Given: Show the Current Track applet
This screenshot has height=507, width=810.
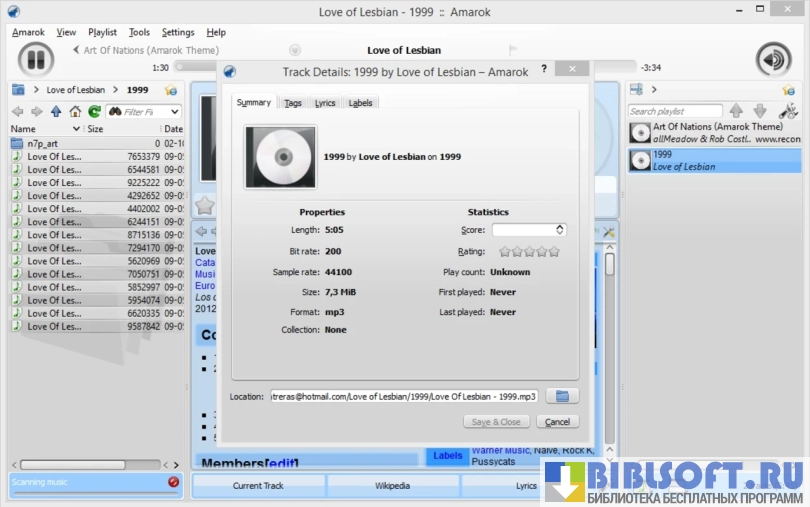Looking at the screenshot, I should (x=258, y=486).
